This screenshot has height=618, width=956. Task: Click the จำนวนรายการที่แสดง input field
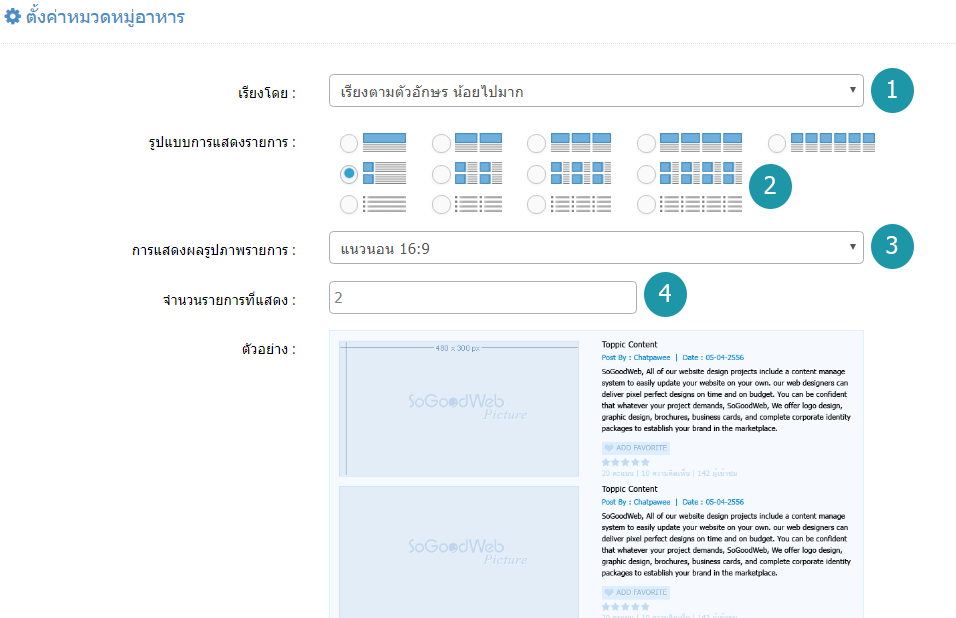click(x=482, y=297)
